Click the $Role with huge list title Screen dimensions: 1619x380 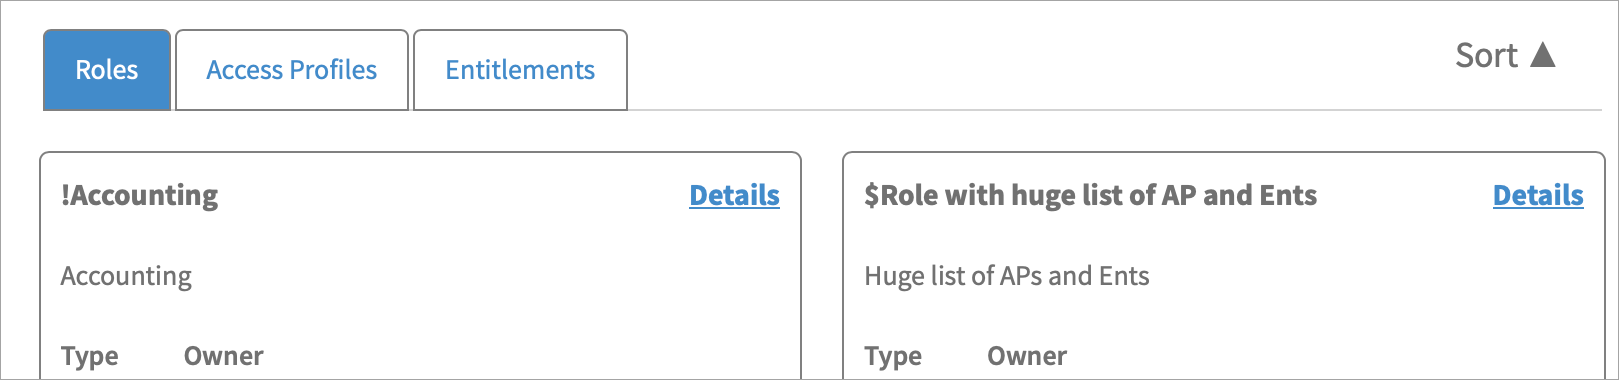click(1091, 195)
